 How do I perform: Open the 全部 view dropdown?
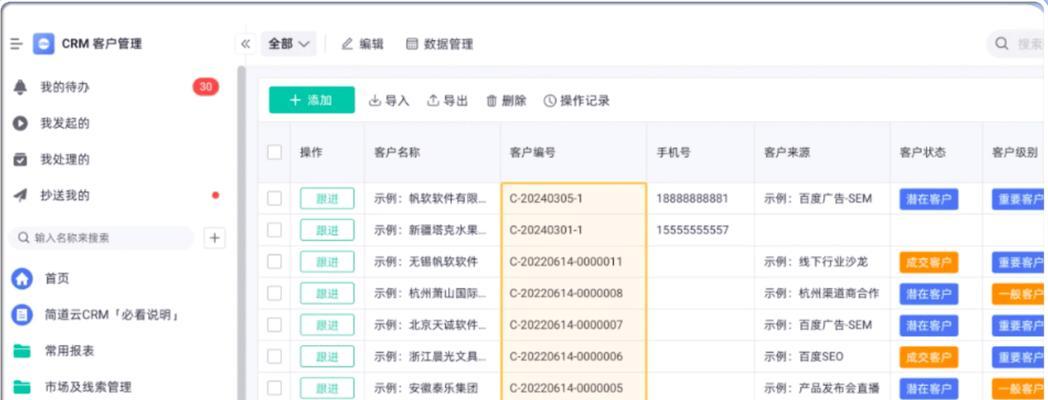coord(289,44)
